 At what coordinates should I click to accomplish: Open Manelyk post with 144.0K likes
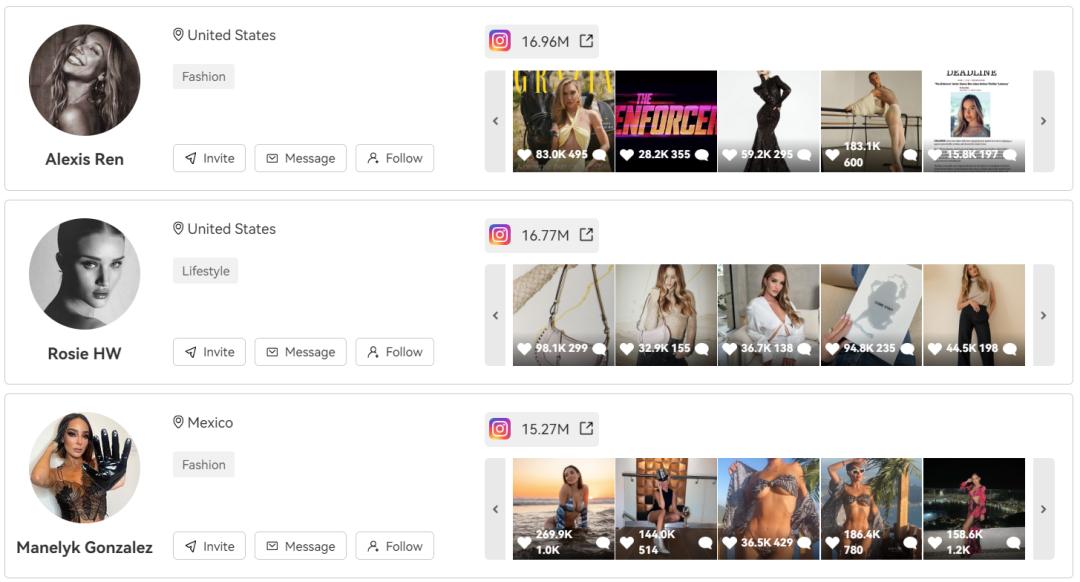coord(666,509)
